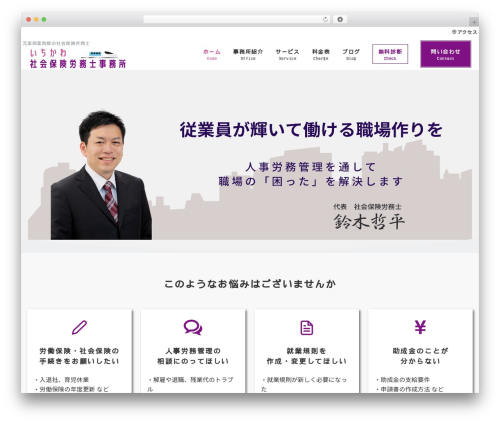Click the label 代表 社会保険労務士

click(367, 207)
